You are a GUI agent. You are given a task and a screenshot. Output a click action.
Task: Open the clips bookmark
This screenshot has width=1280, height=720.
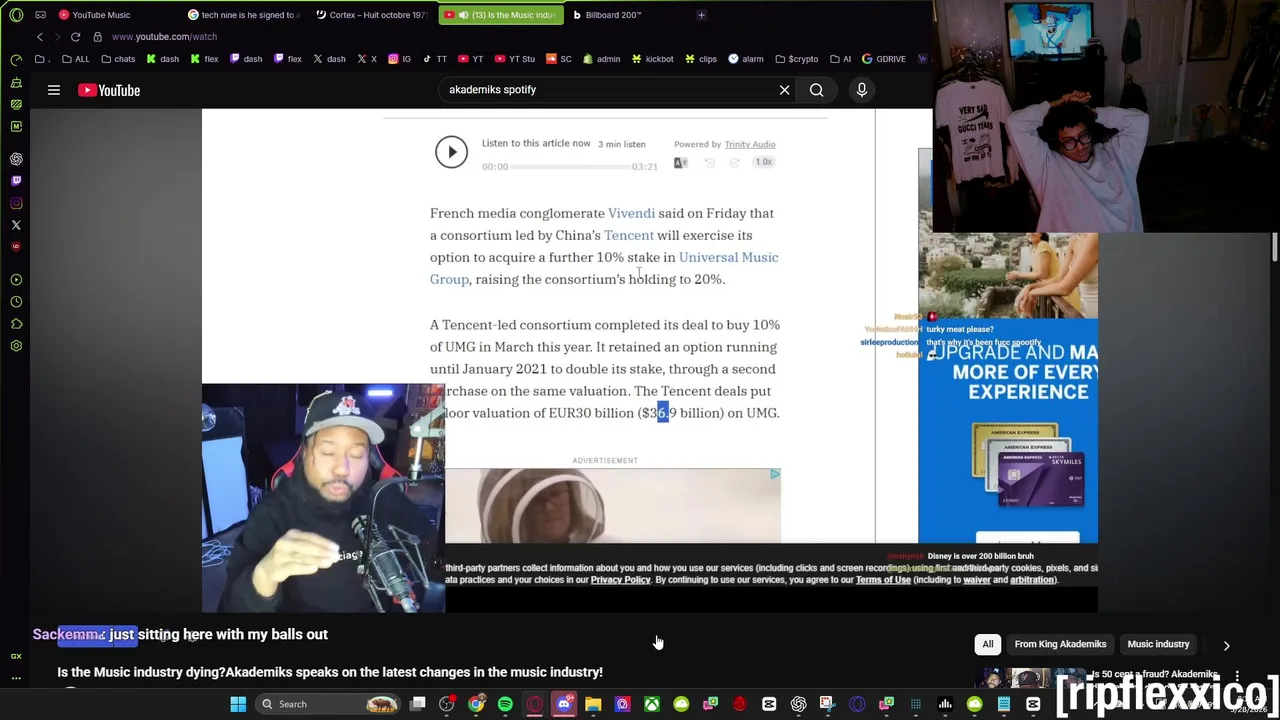(701, 59)
